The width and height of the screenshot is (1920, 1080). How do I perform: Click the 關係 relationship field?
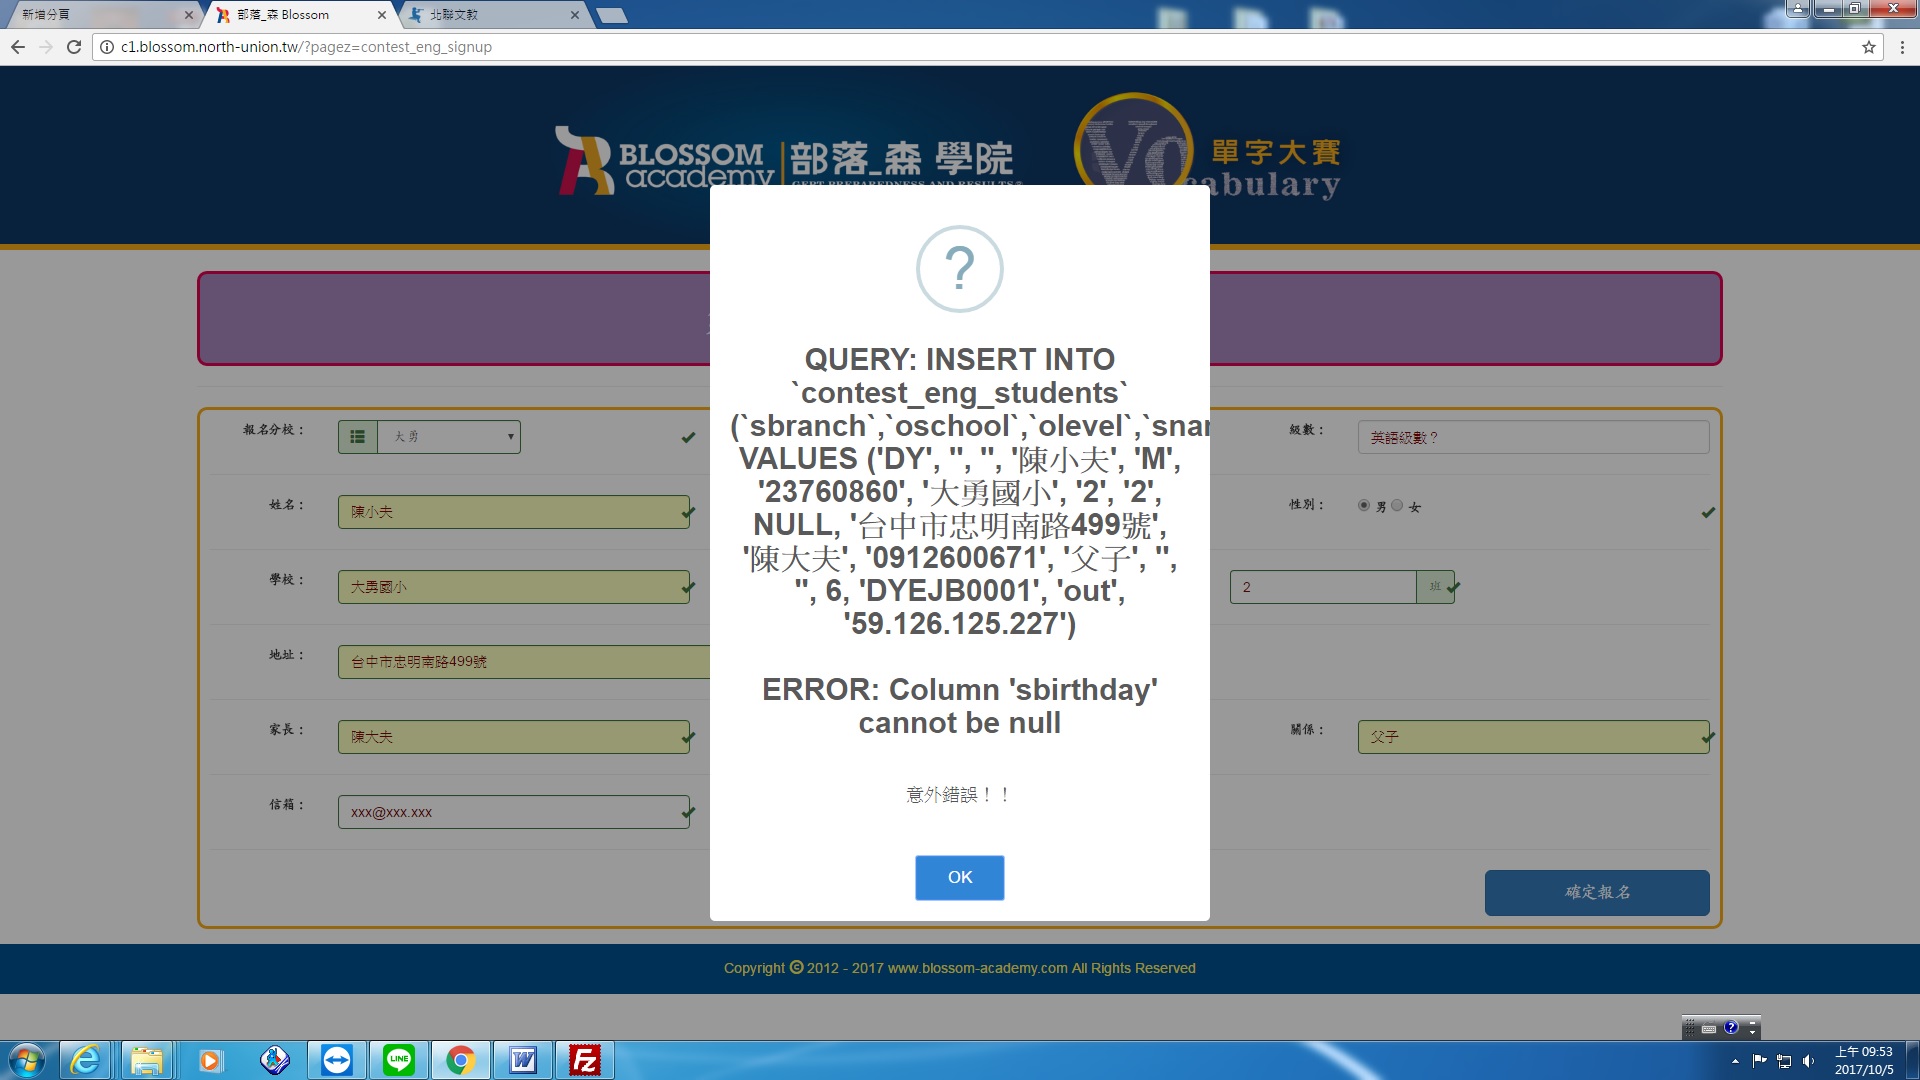pyautogui.click(x=1532, y=737)
